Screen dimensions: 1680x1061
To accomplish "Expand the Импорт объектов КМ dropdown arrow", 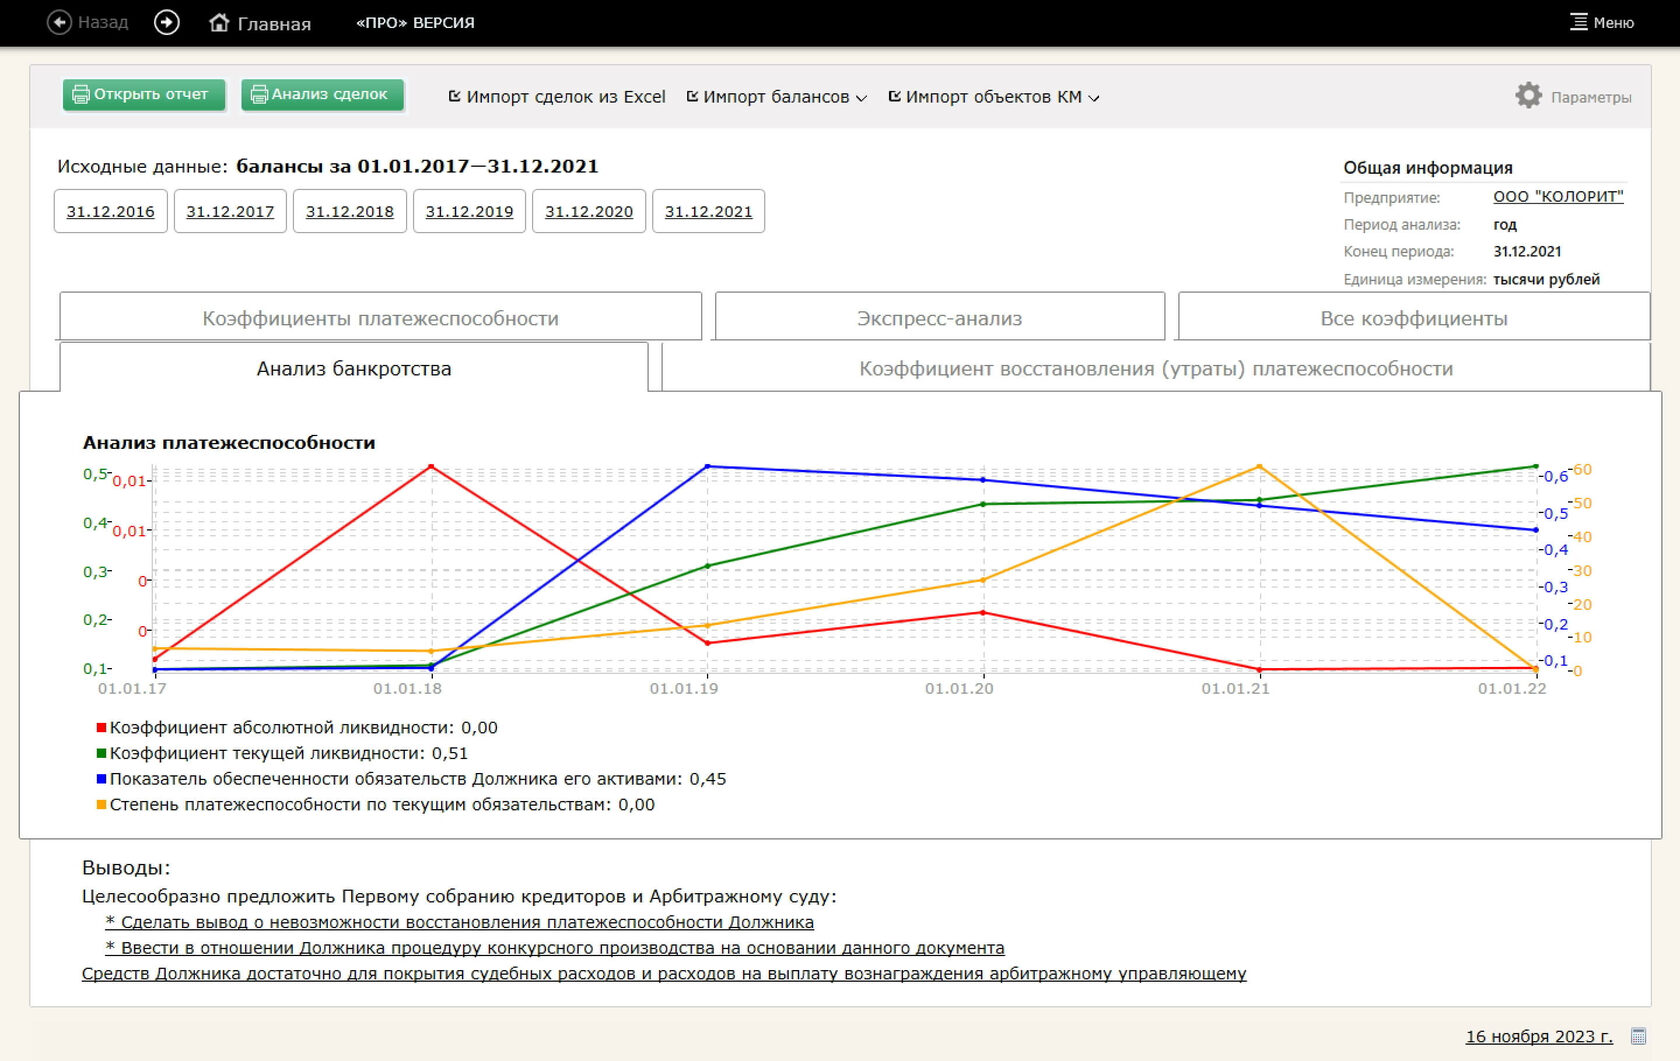I will 1094,98.
